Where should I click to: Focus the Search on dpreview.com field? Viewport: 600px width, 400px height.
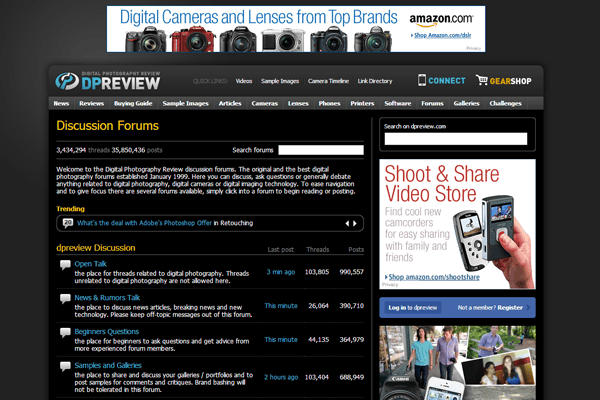coord(456,139)
